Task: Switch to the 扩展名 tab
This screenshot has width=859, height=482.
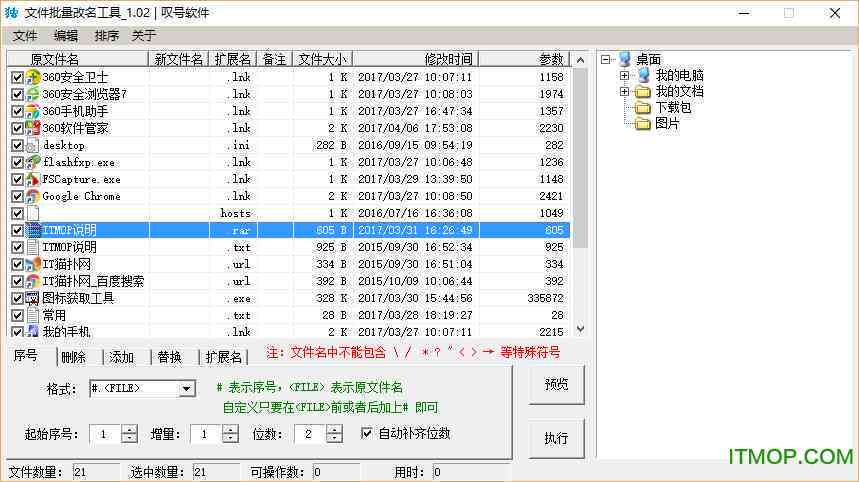Action: tap(224, 357)
